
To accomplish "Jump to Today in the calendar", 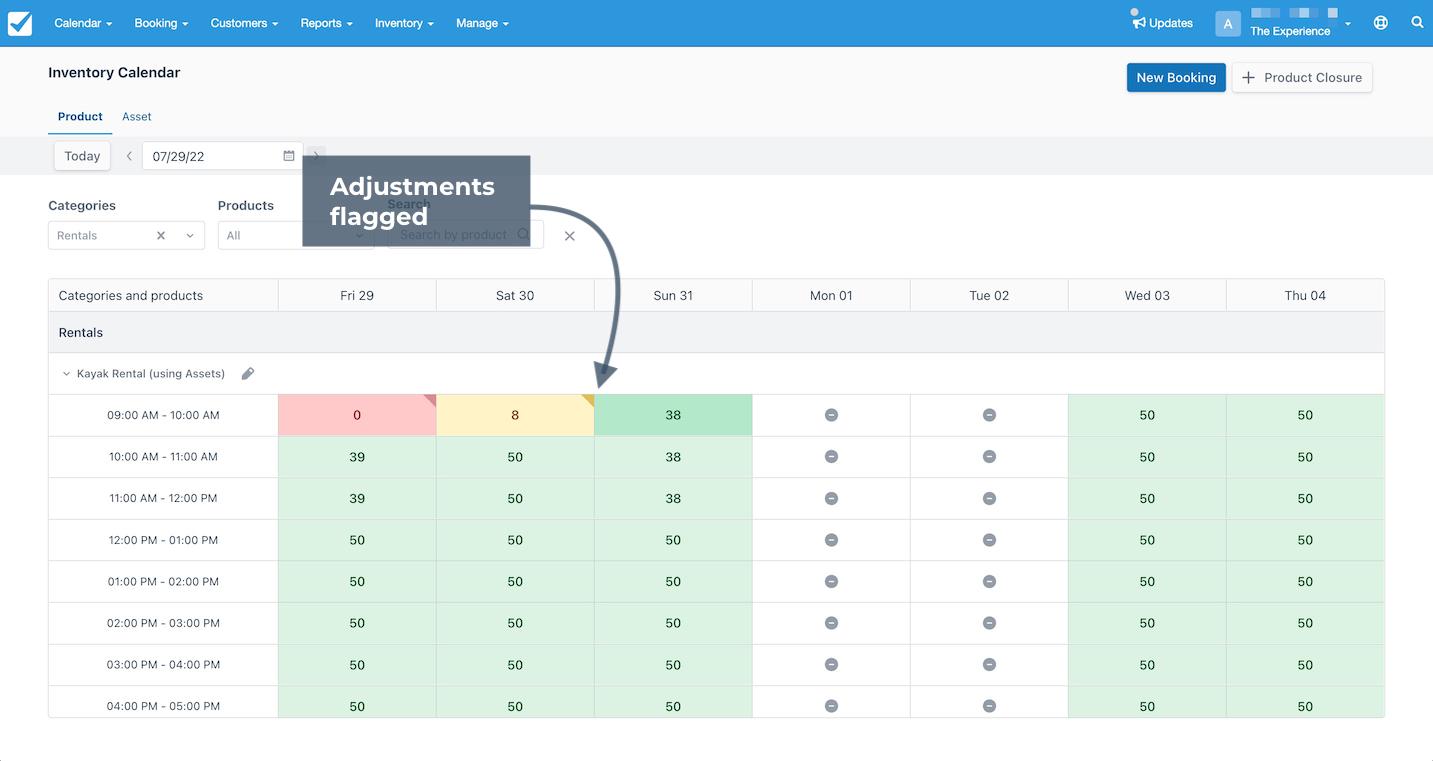I will (82, 156).
